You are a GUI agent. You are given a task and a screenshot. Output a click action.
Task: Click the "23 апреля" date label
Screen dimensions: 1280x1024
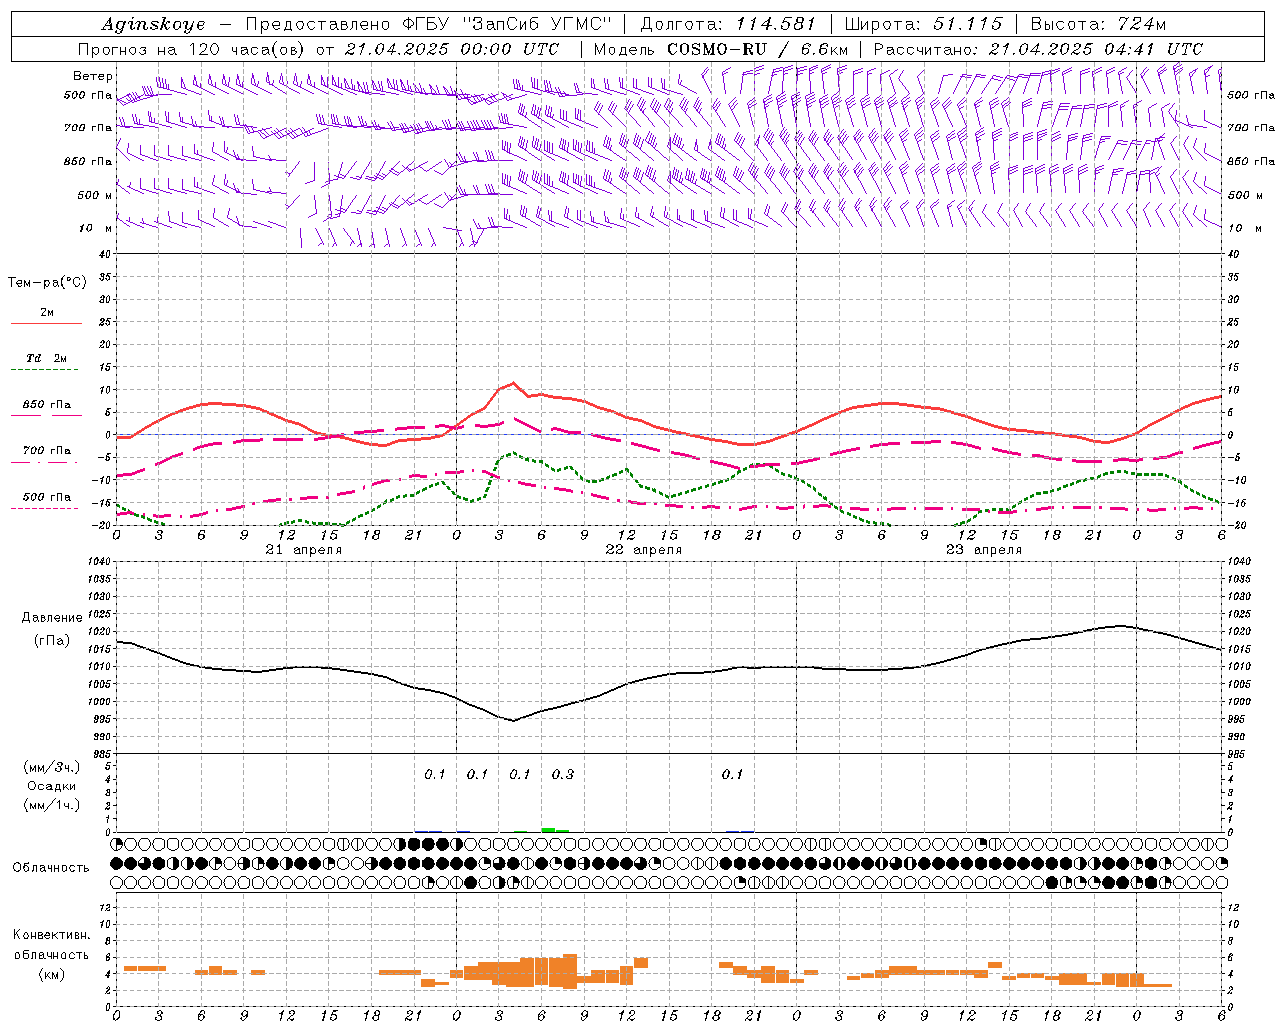click(983, 549)
